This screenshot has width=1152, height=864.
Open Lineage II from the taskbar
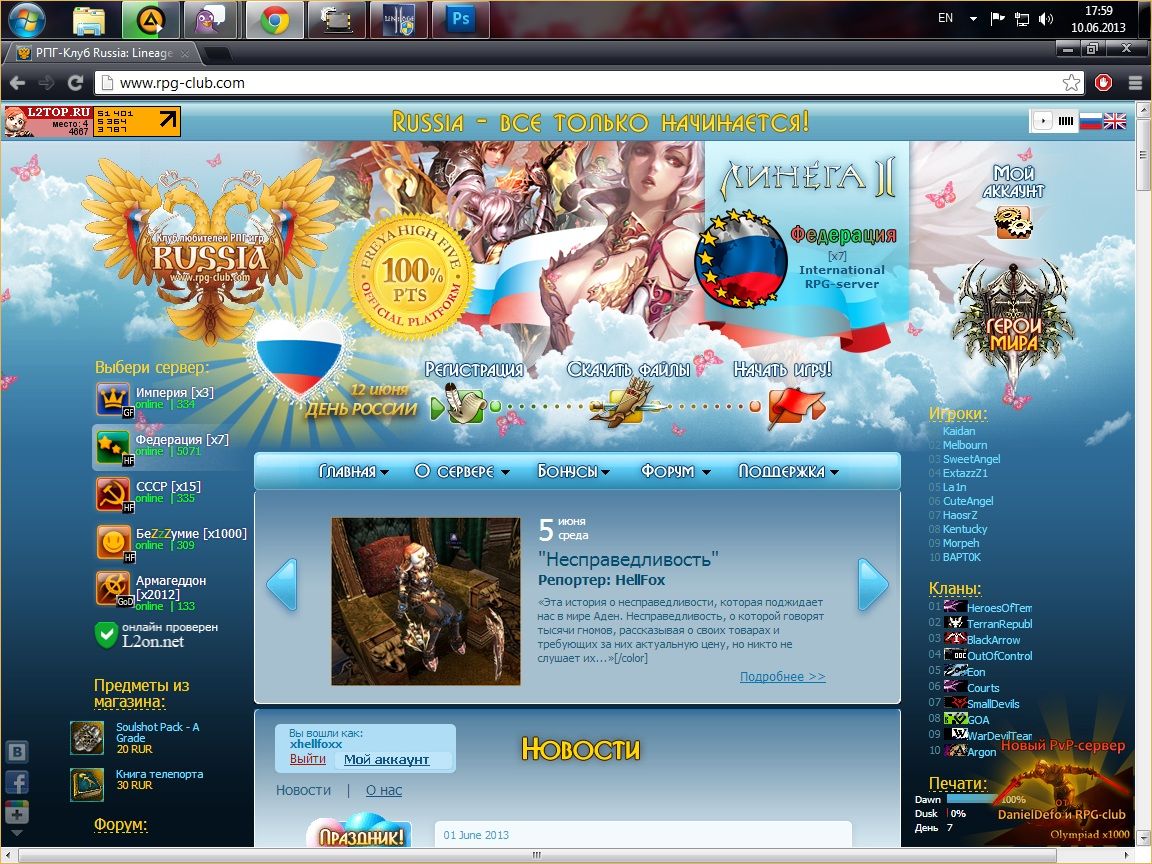coord(399,20)
